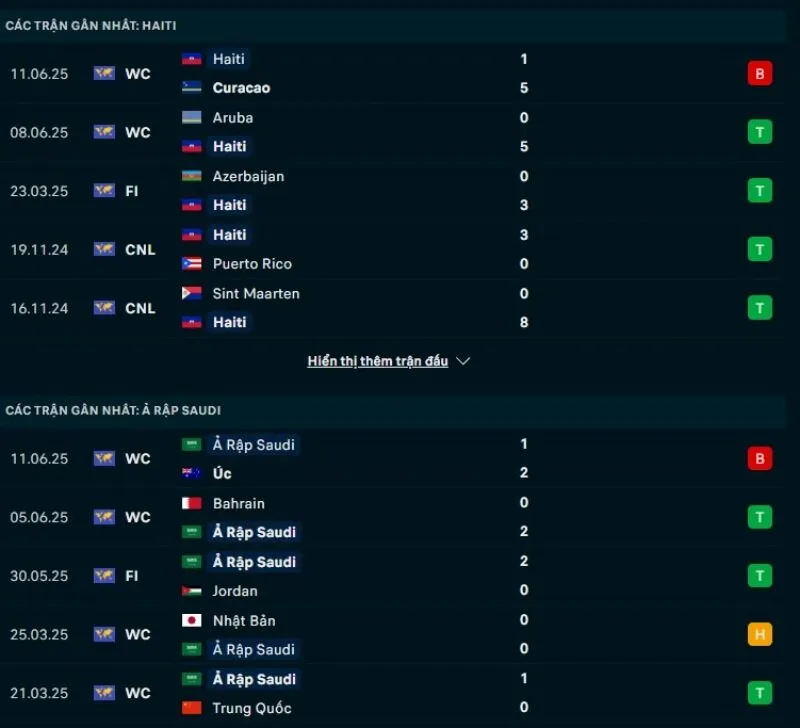This screenshot has width=800, height=728.
Task: Click the Azerbaijan flag icon
Action: pyautogui.click(x=192, y=176)
